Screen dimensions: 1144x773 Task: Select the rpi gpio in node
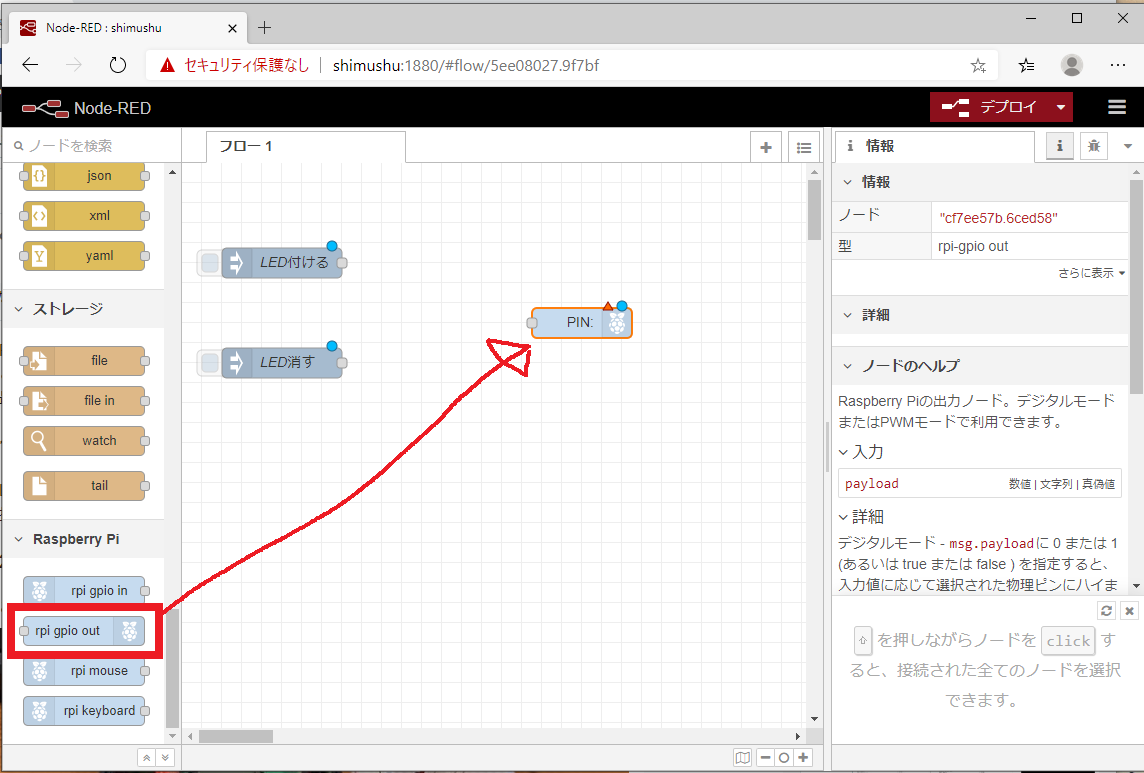tap(84, 591)
